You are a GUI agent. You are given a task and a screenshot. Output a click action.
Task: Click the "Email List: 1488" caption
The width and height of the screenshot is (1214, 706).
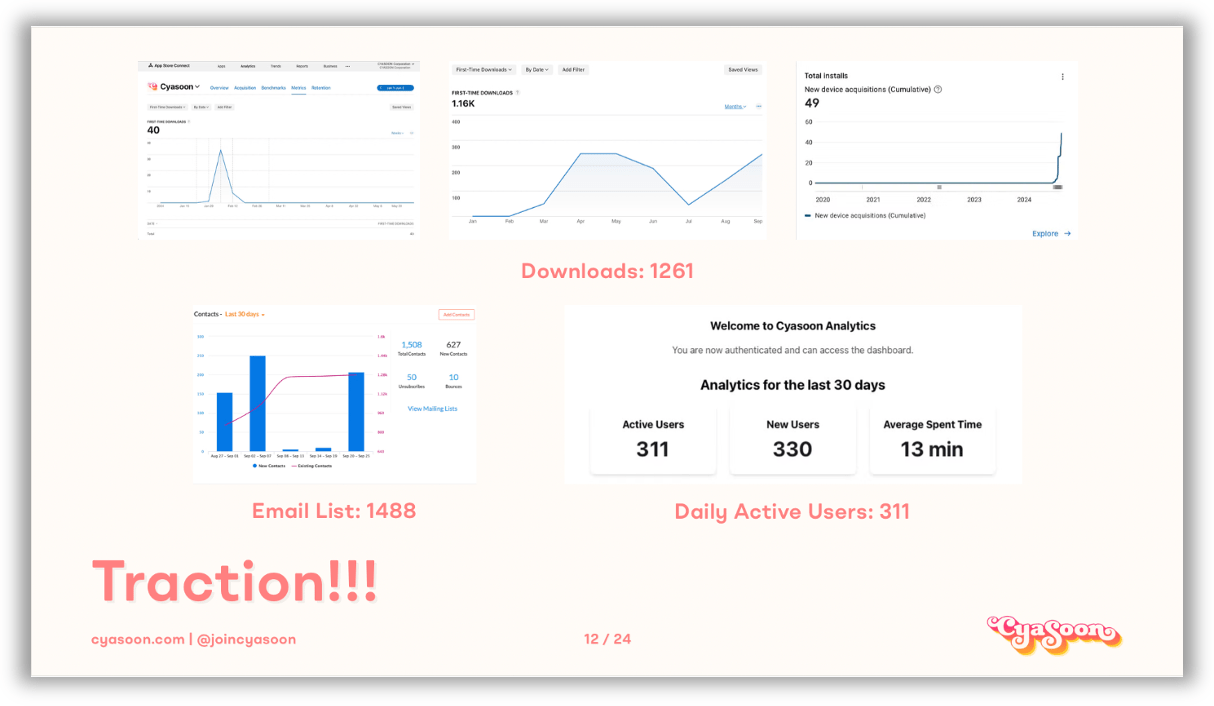click(x=334, y=511)
